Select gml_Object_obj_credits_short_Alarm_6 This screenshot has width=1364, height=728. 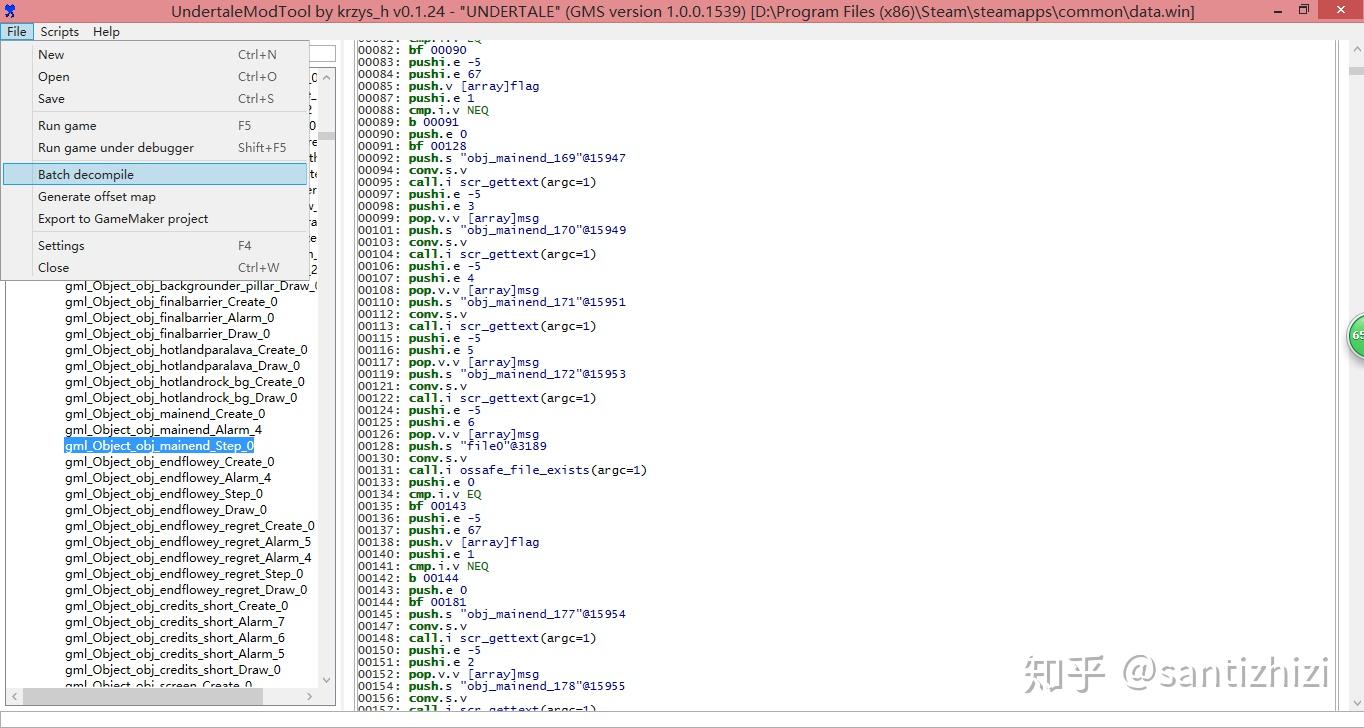pyautogui.click(x=175, y=638)
